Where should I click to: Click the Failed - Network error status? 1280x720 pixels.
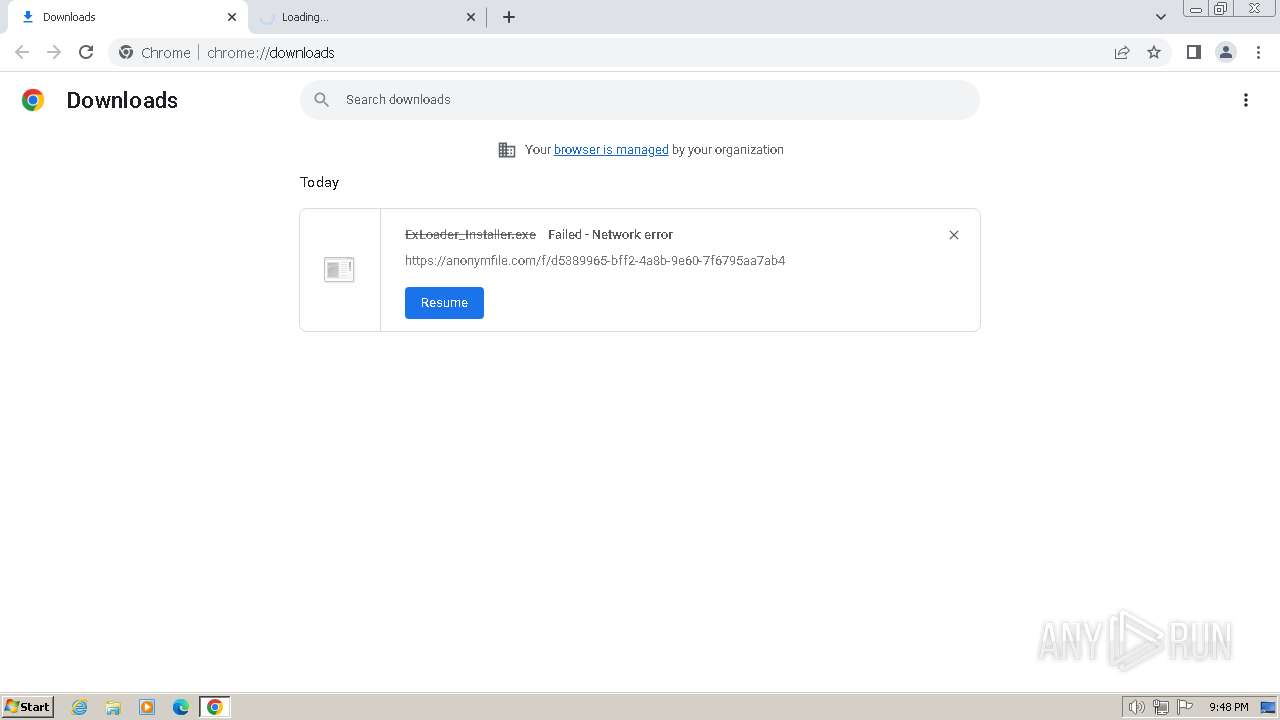point(610,235)
